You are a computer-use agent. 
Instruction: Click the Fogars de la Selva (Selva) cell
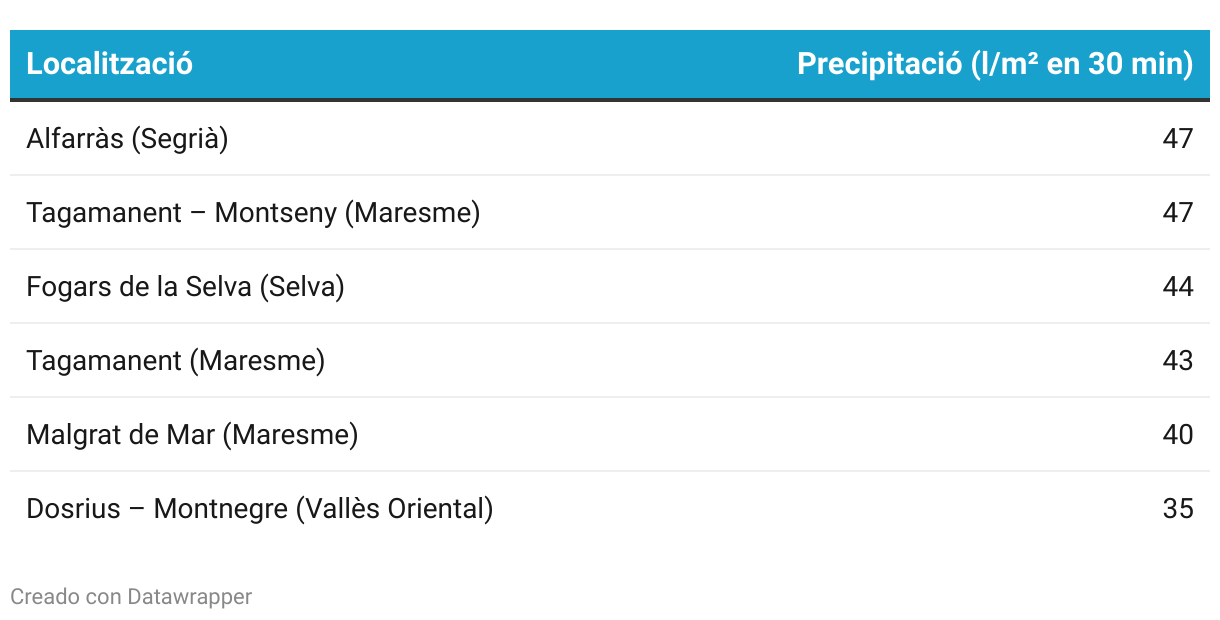click(185, 286)
